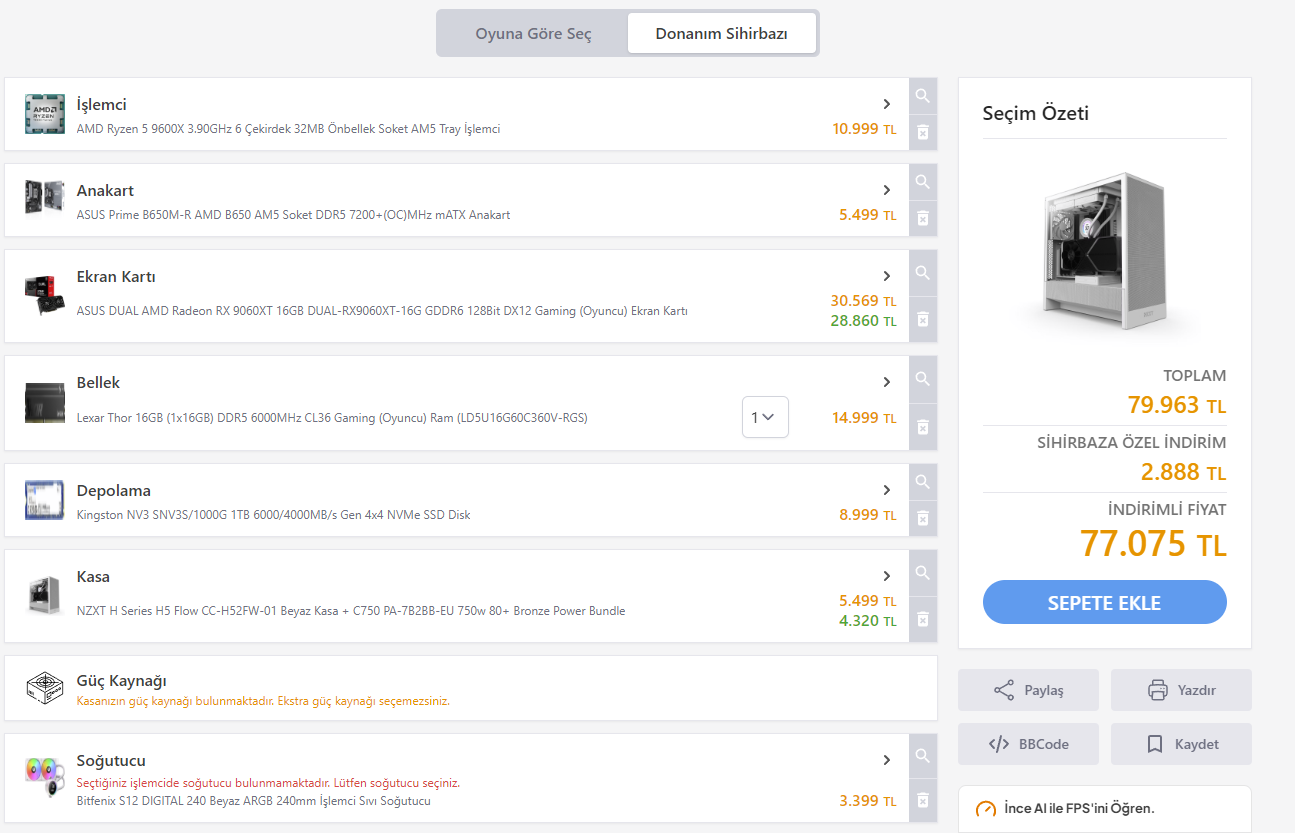Viewport: 1295px width, 833px height.
Task: Print the build with Yazdır
Action: point(1181,690)
